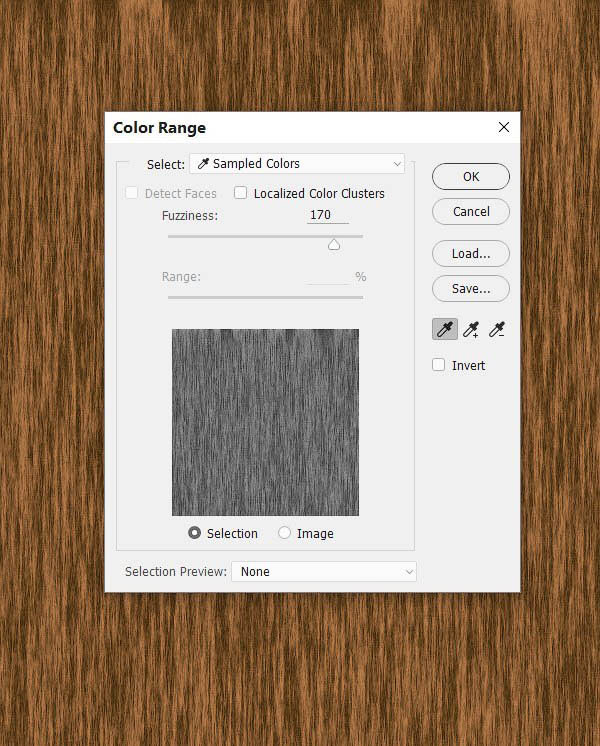Screen dimensions: 600x746
Task: Select the Eyedropper tool in Color Range
Action: pos(445,329)
